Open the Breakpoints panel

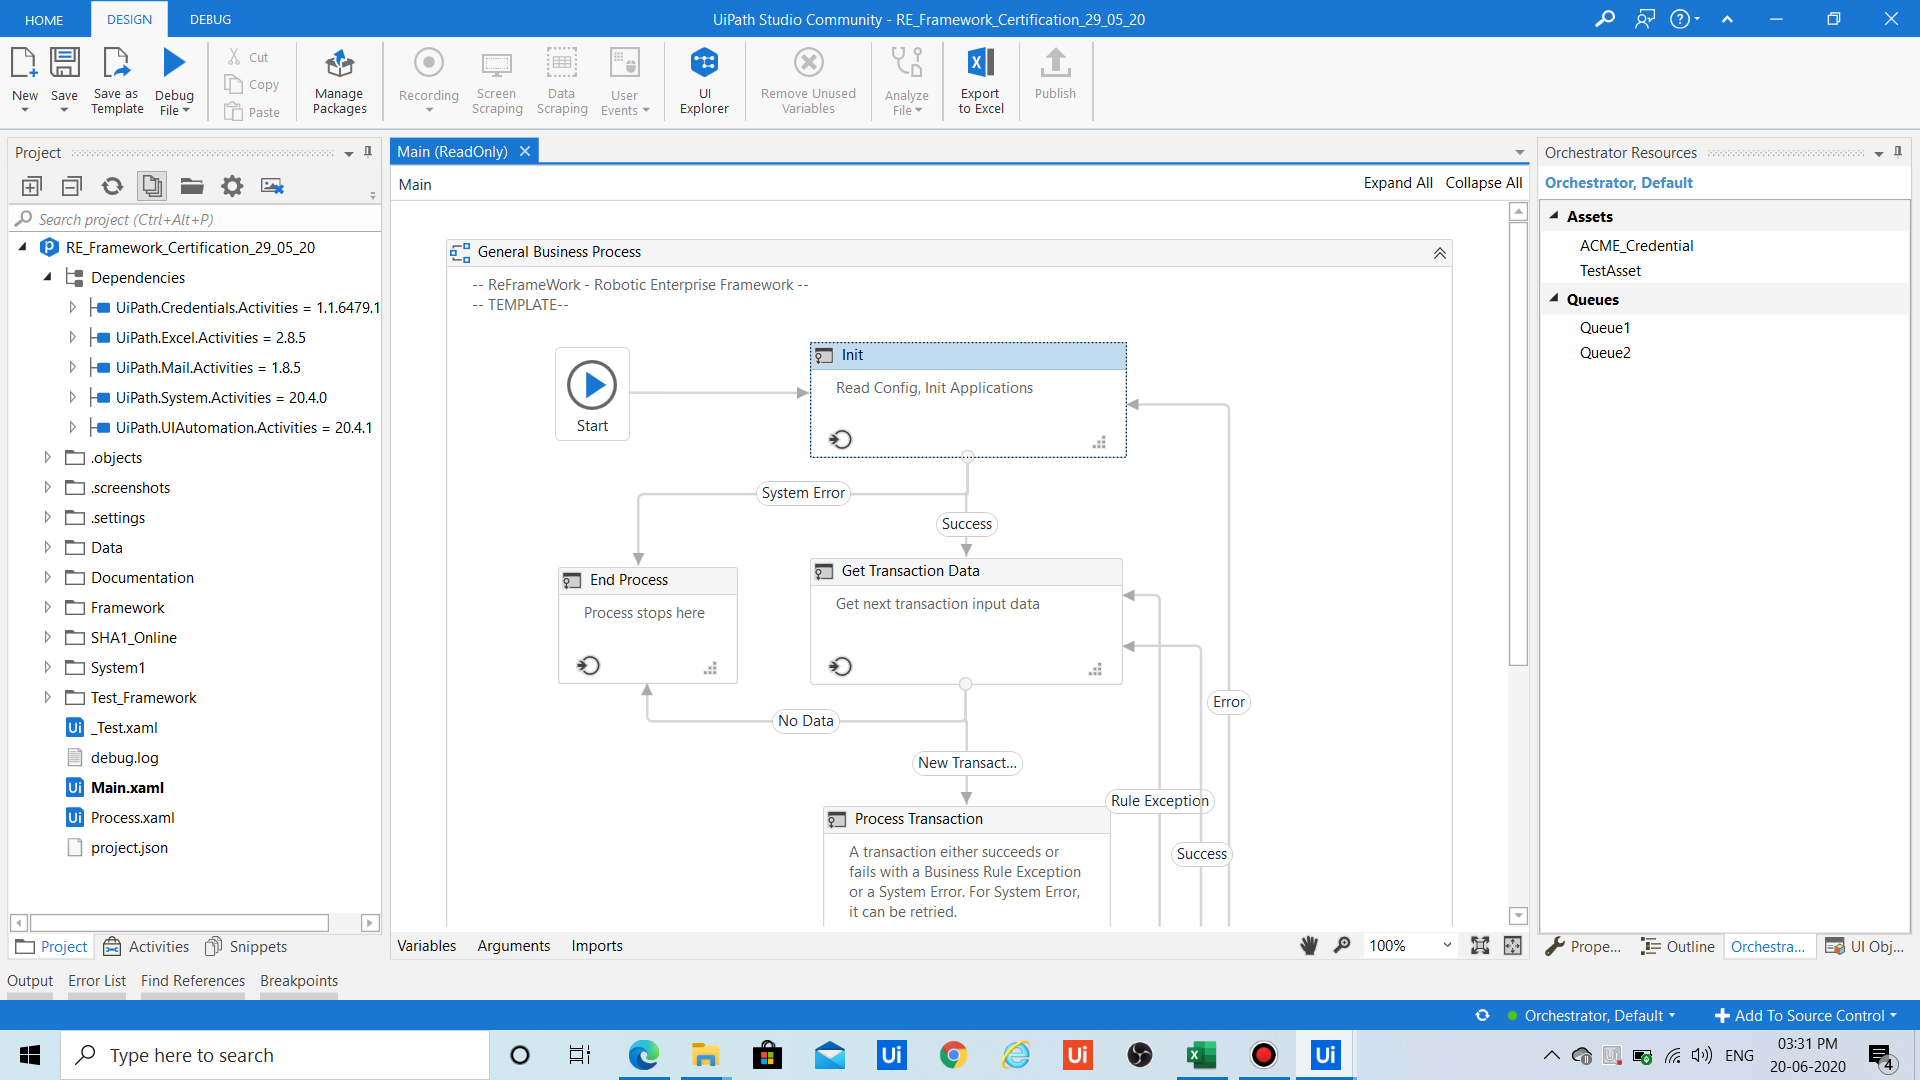tap(299, 981)
